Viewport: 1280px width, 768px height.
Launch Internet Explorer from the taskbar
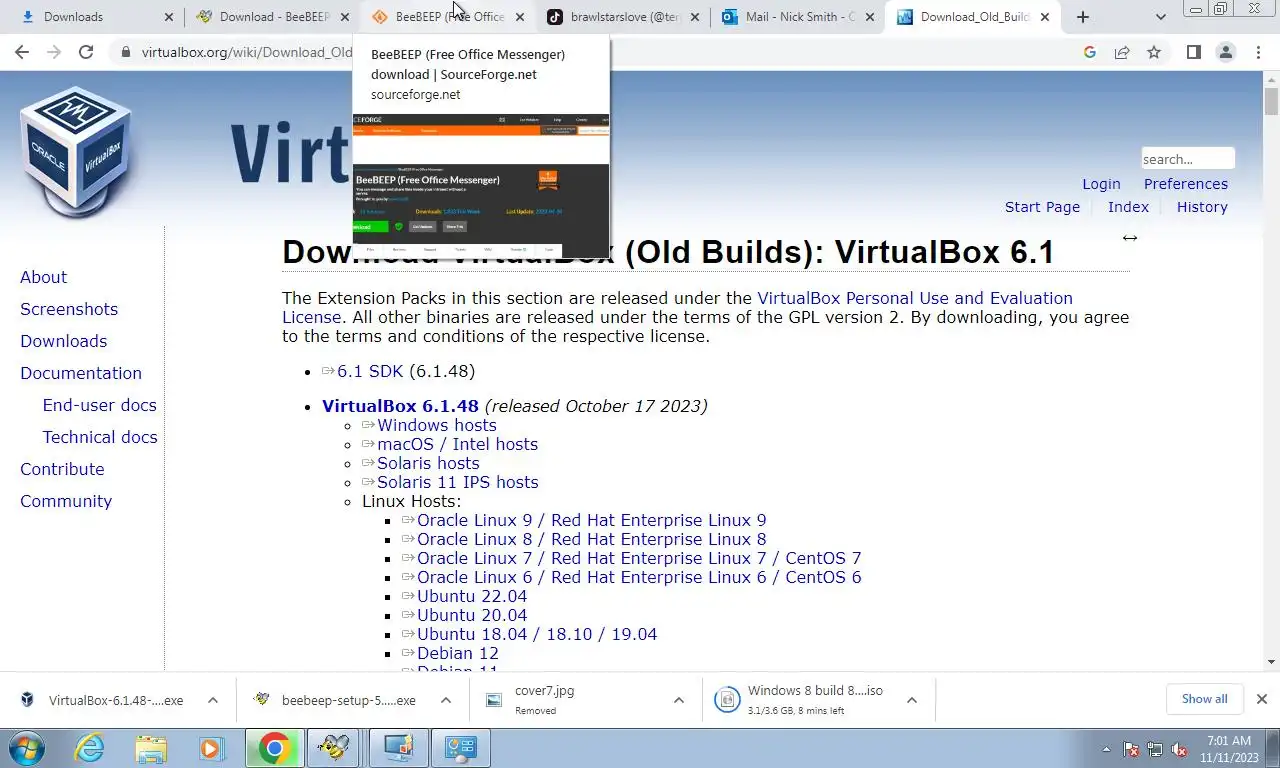click(x=90, y=748)
